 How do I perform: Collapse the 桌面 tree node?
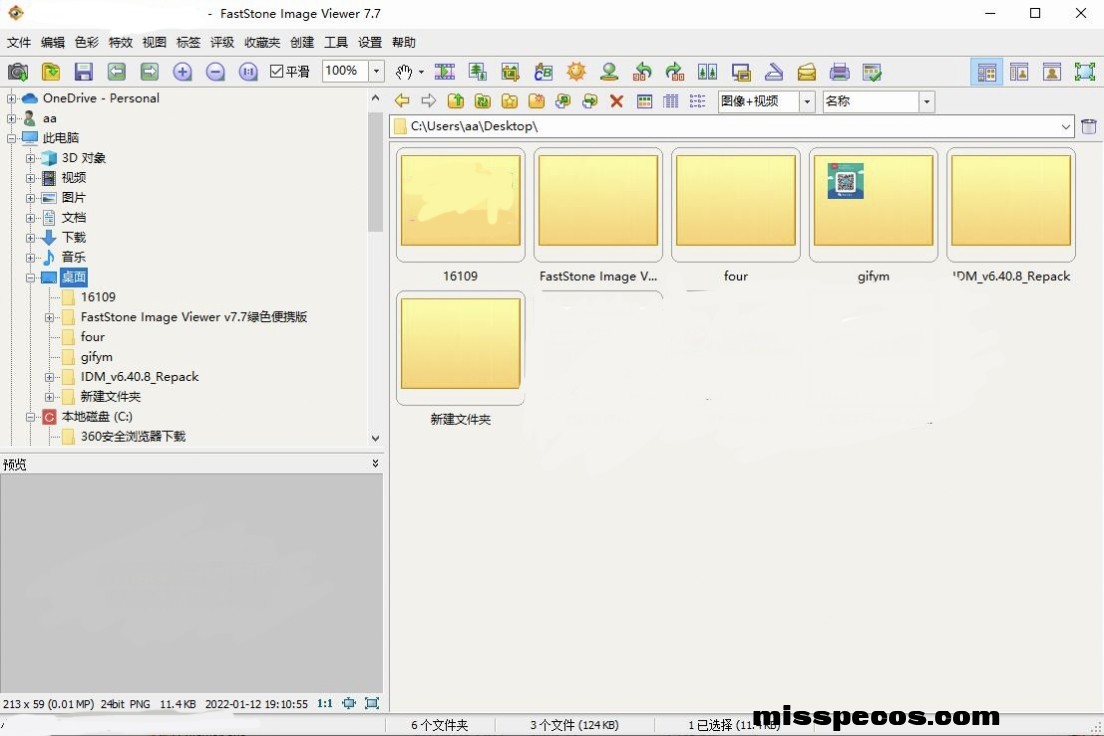[x=31, y=277]
